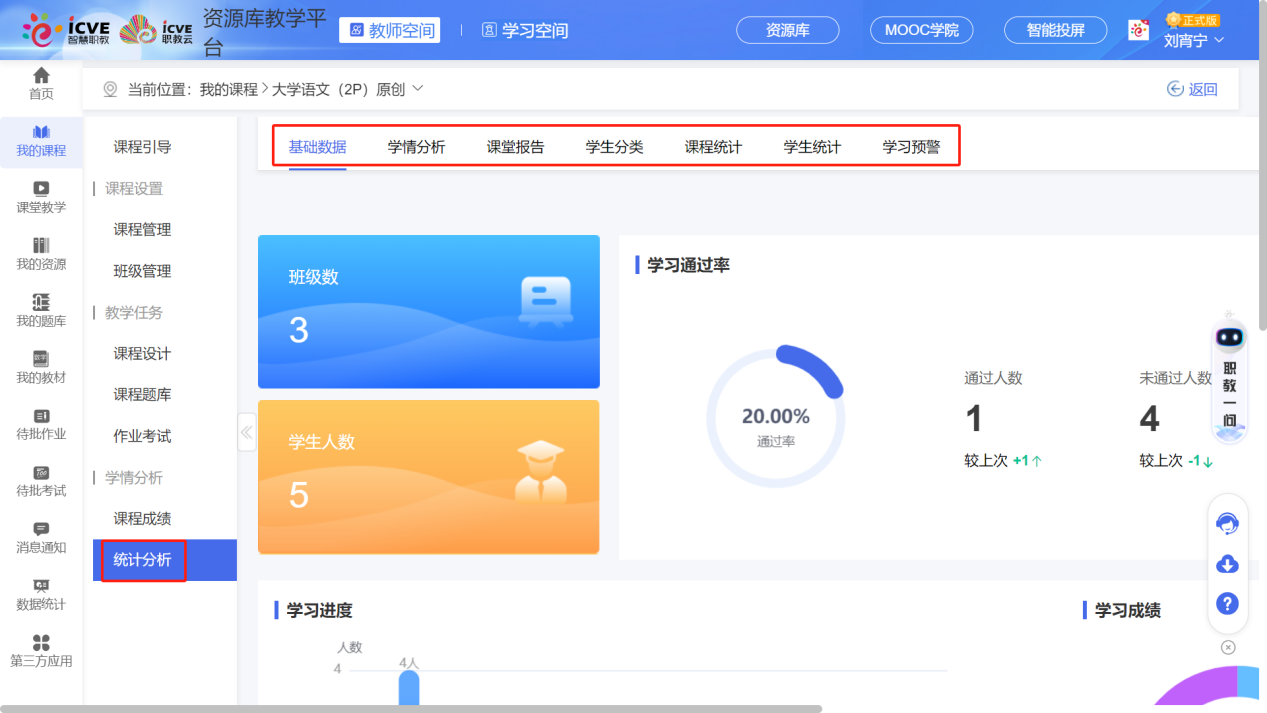Select the 数据统计 statistics icon

tap(40, 595)
